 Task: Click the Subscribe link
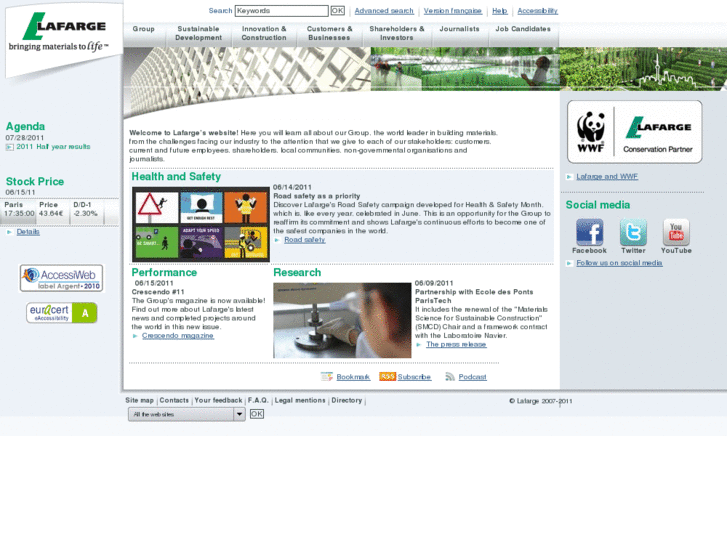[x=414, y=377]
